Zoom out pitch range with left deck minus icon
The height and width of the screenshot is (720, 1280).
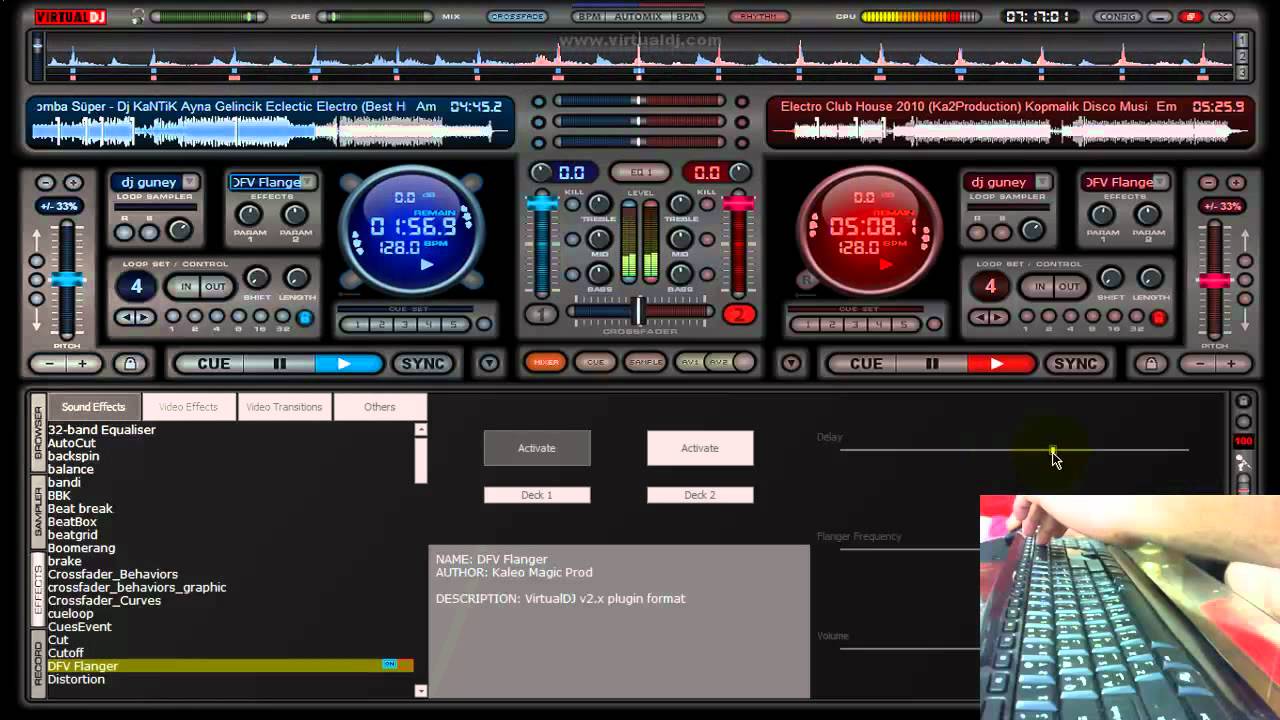(45, 183)
